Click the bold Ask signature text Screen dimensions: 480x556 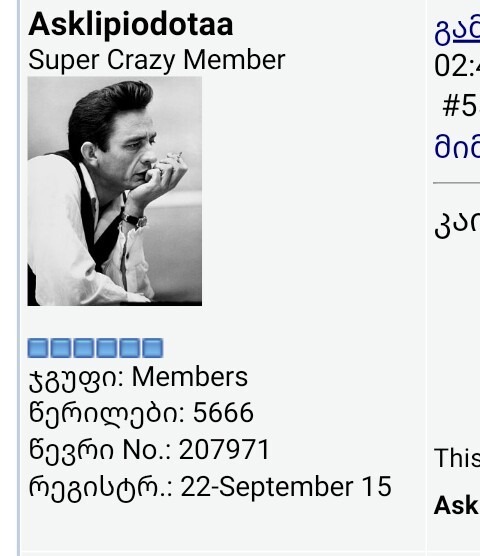pos(457,505)
